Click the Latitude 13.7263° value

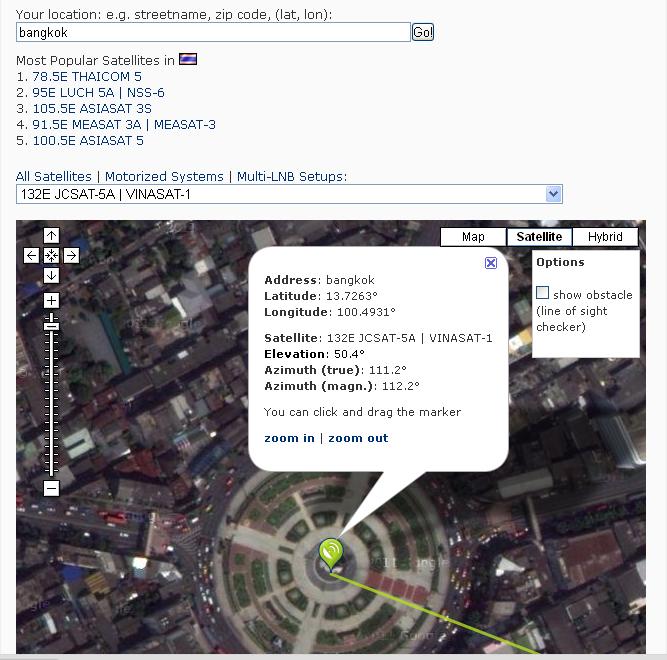(352, 296)
